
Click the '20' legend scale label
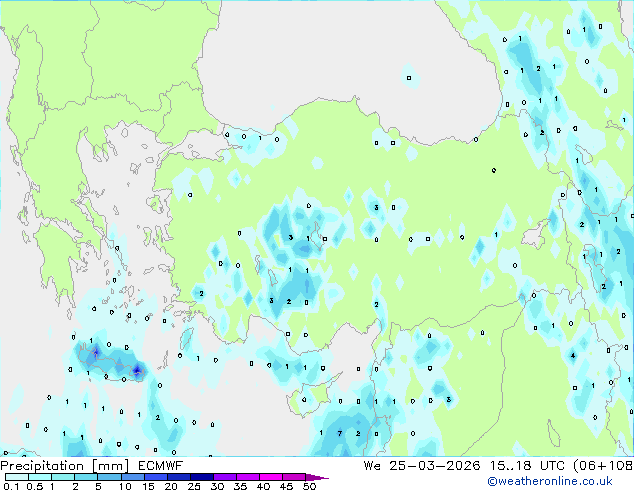[171, 486]
